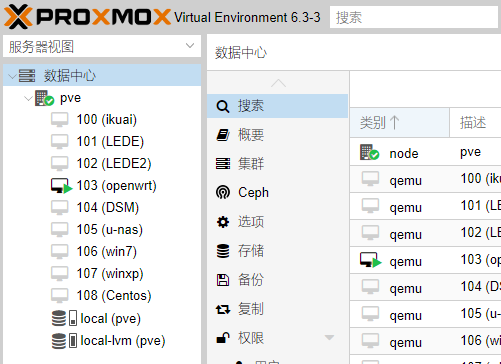Open the 权限 permissions menu item
Image resolution: width=501 pixels, height=364 pixels.
(x=277, y=338)
